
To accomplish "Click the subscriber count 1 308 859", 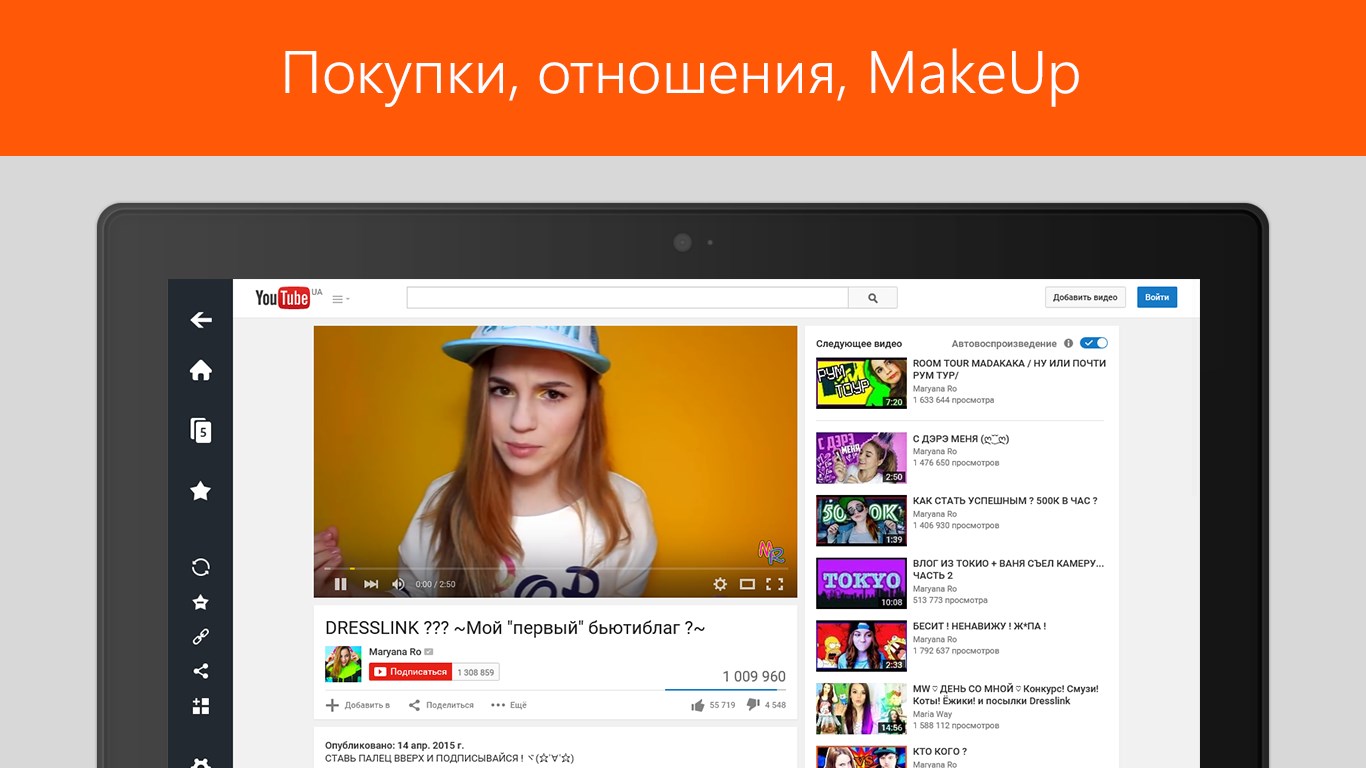I will (476, 672).
